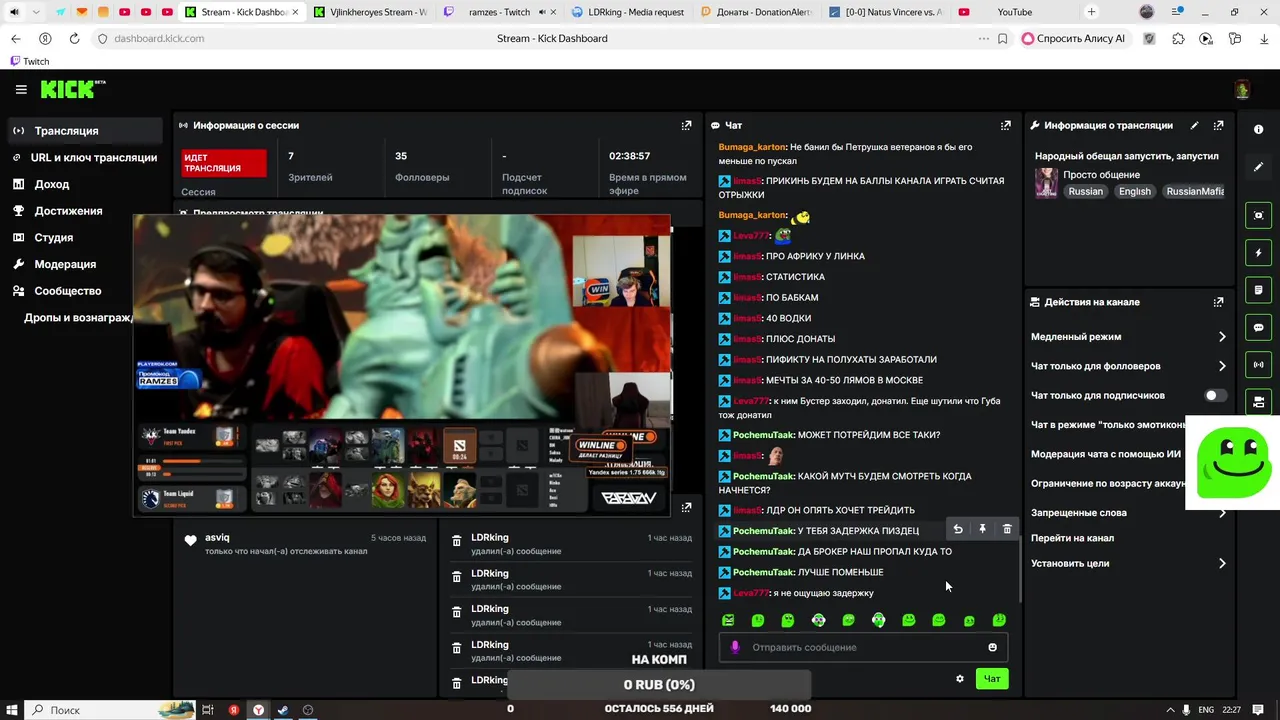Image resolution: width=1280 pixels, height=720 pixels.
Task: Click the KICK logo
Action: 73,89
